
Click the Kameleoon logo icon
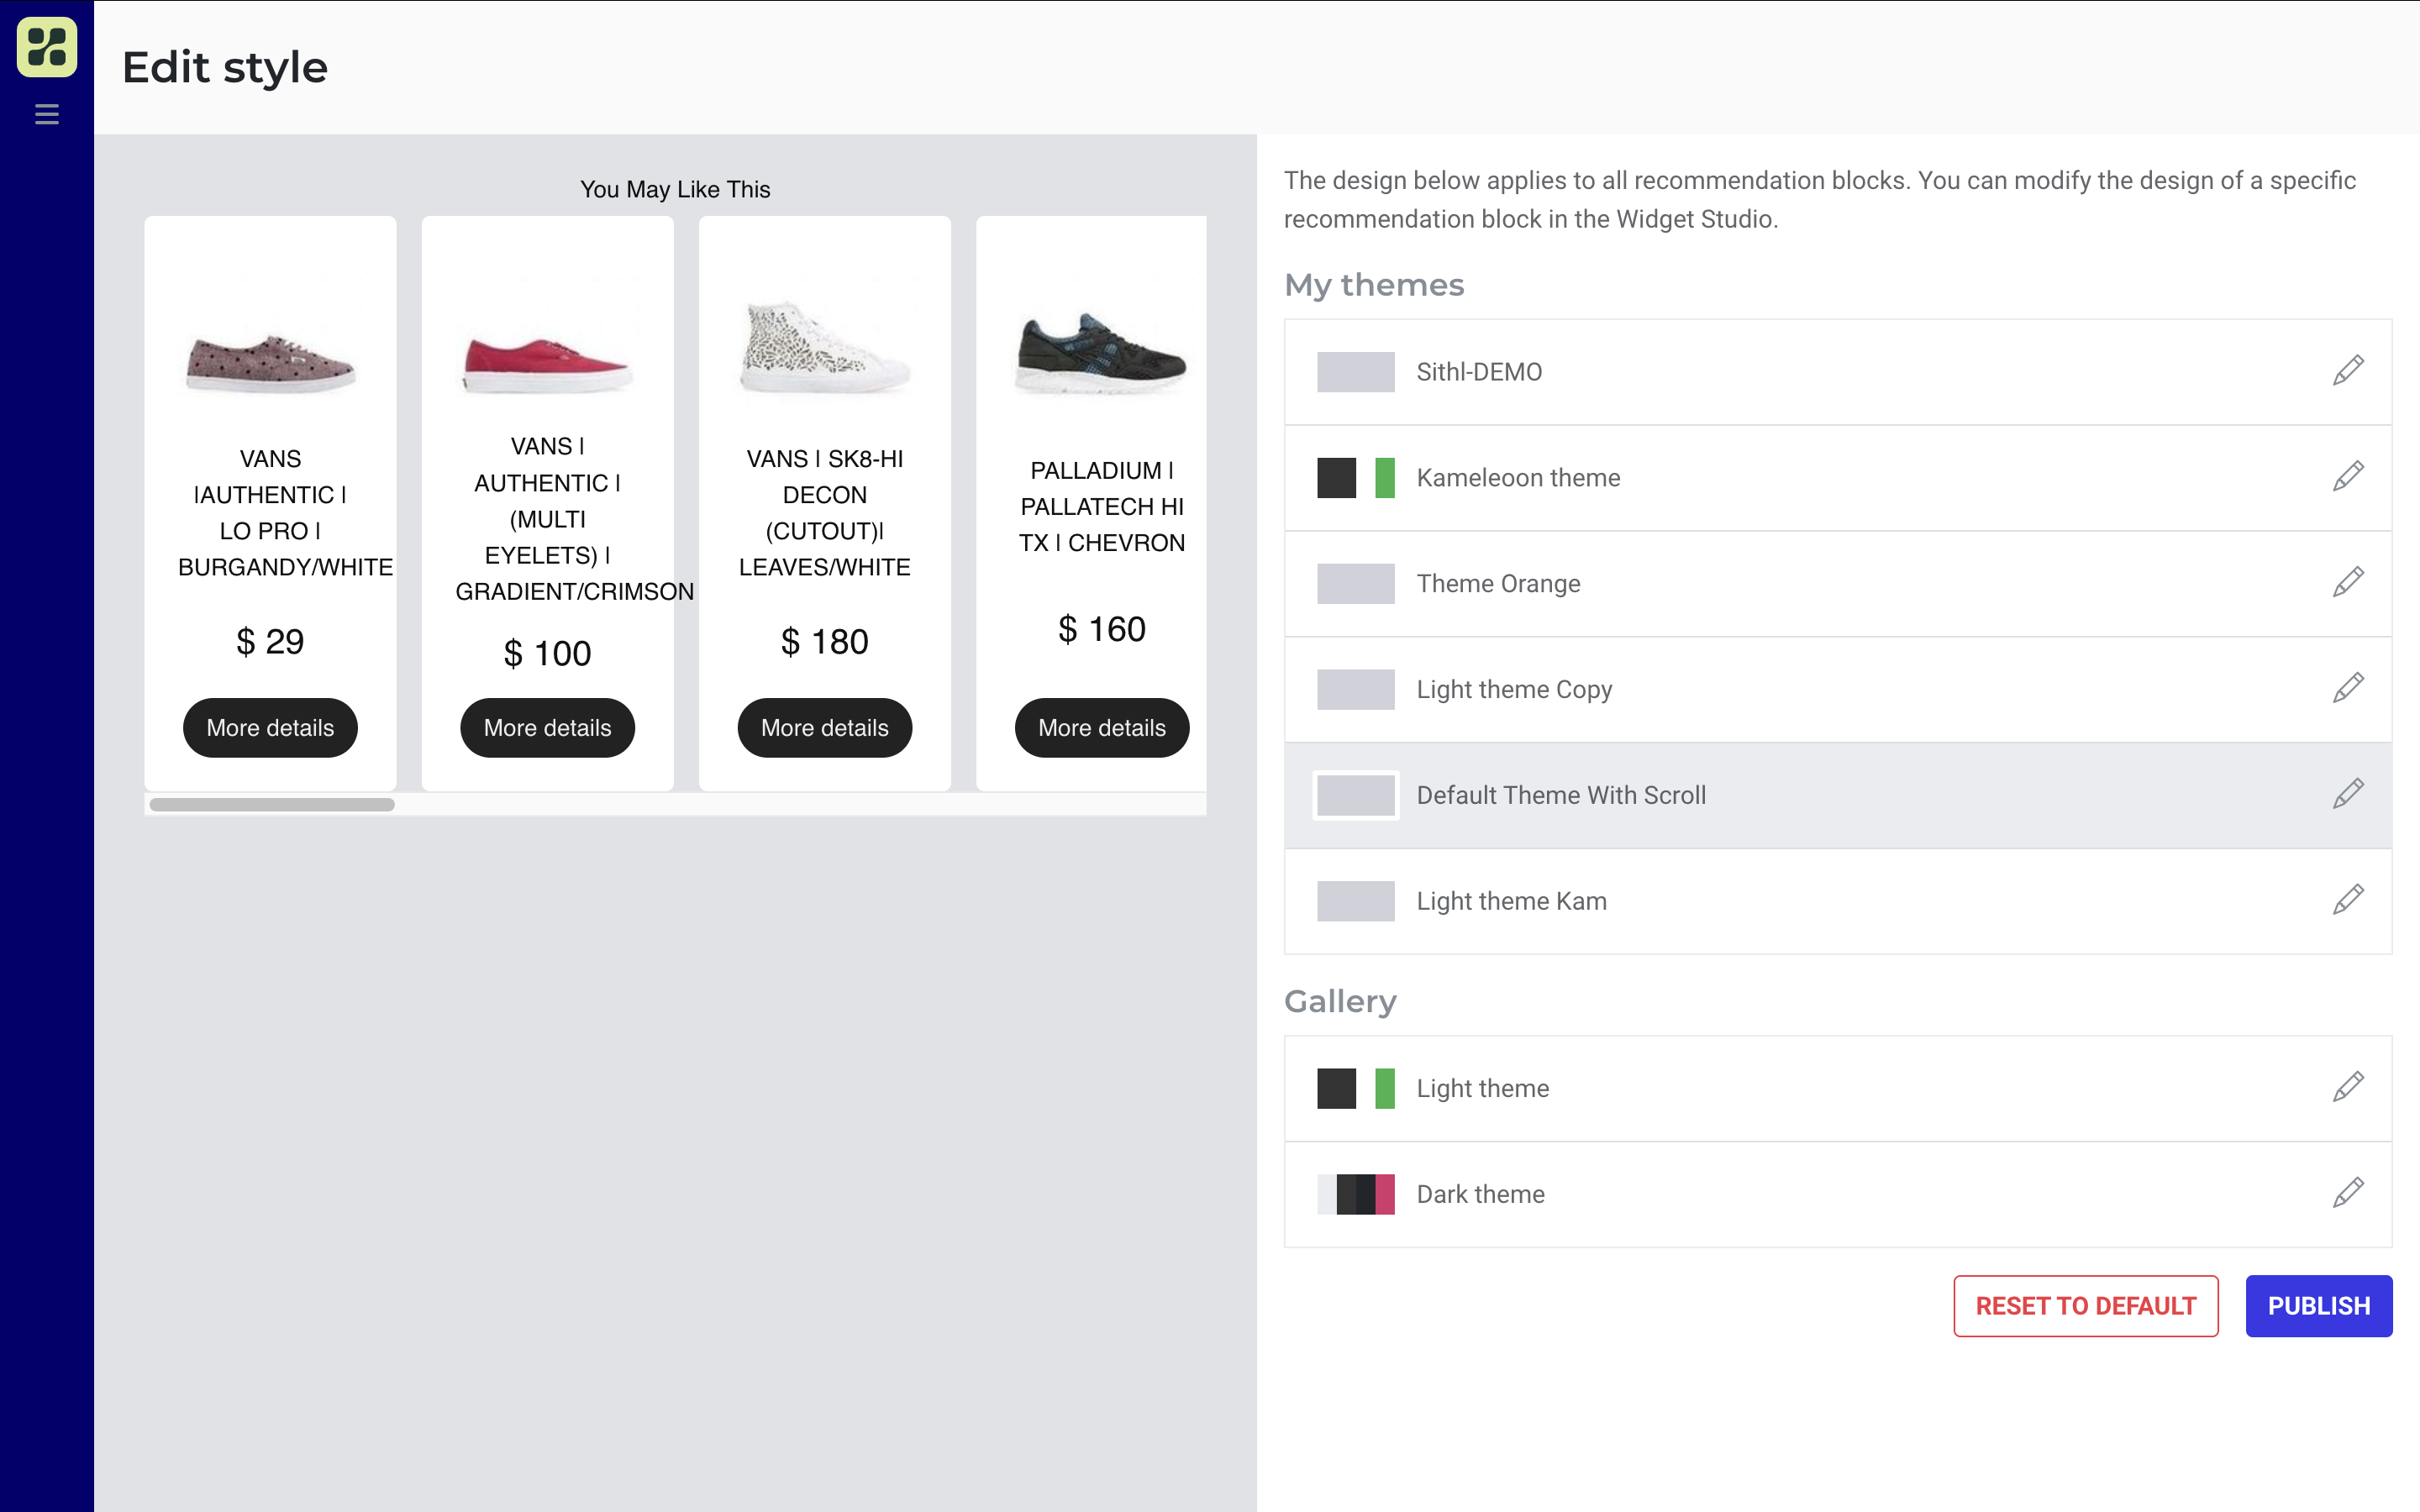click(x=47, y=47)
